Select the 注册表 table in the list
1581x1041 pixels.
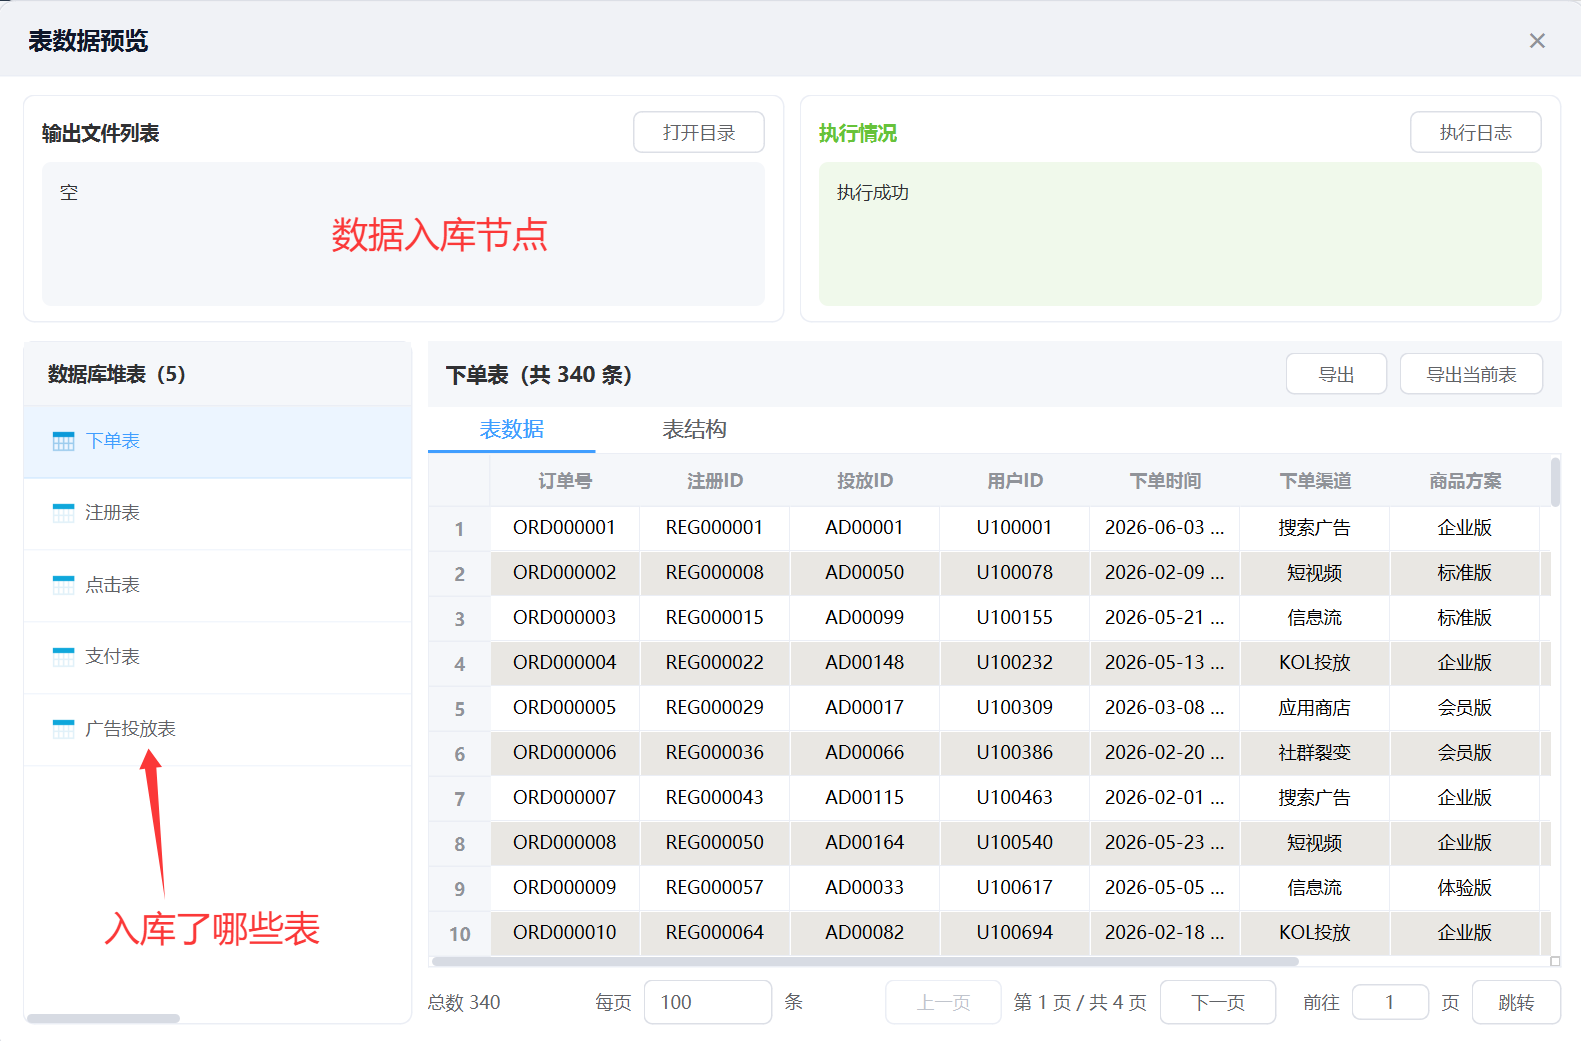[x=112, y=513]
